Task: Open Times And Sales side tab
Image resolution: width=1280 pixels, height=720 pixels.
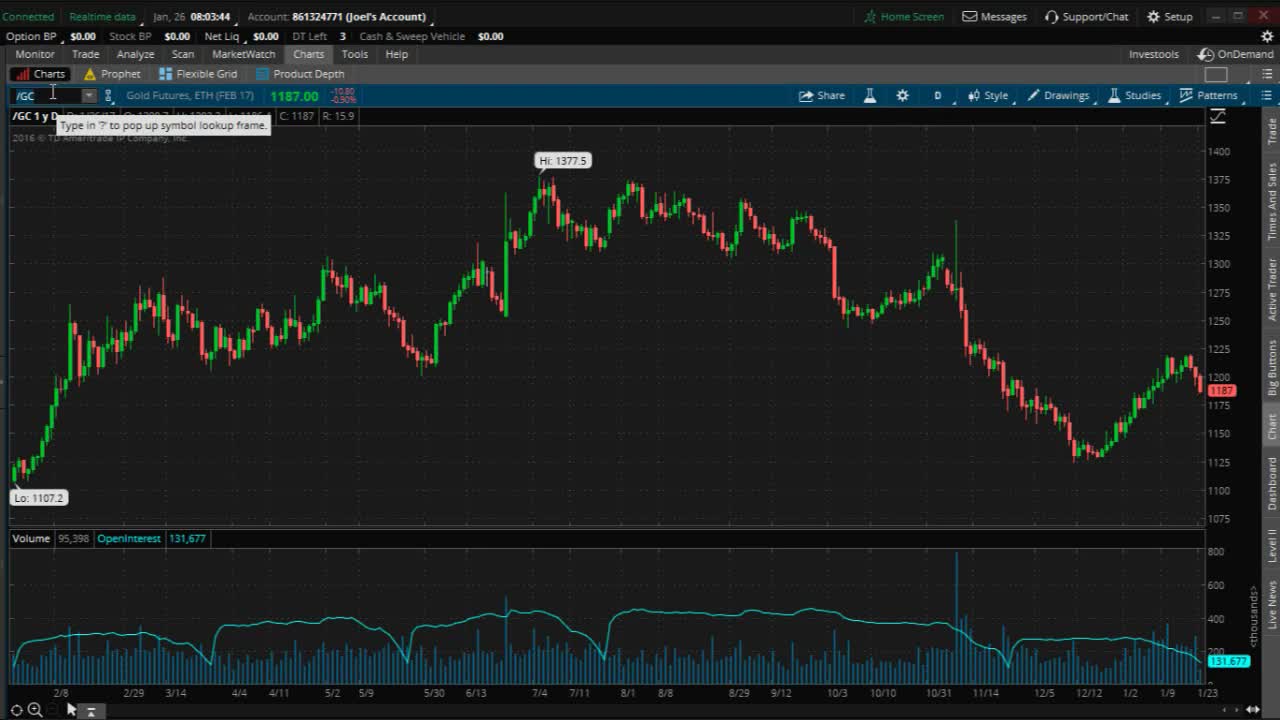Action: coord(1272,201)
